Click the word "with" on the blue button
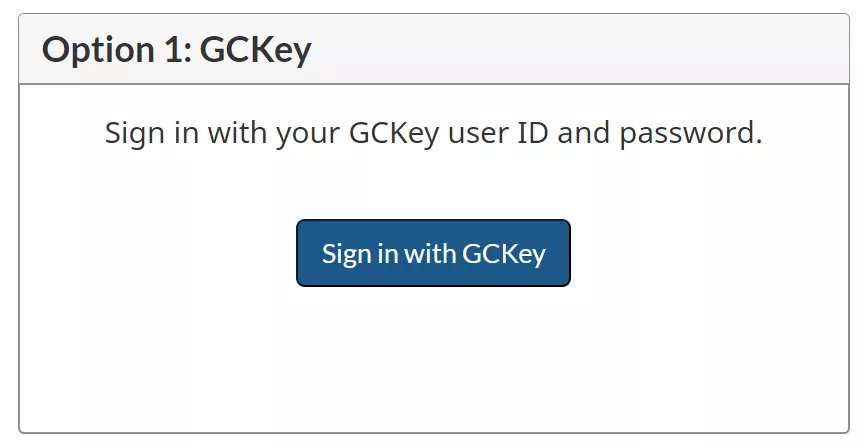Image resolution: width=864 pixels, height=448 pixels. pyautogui.click(x=429, y=254)
